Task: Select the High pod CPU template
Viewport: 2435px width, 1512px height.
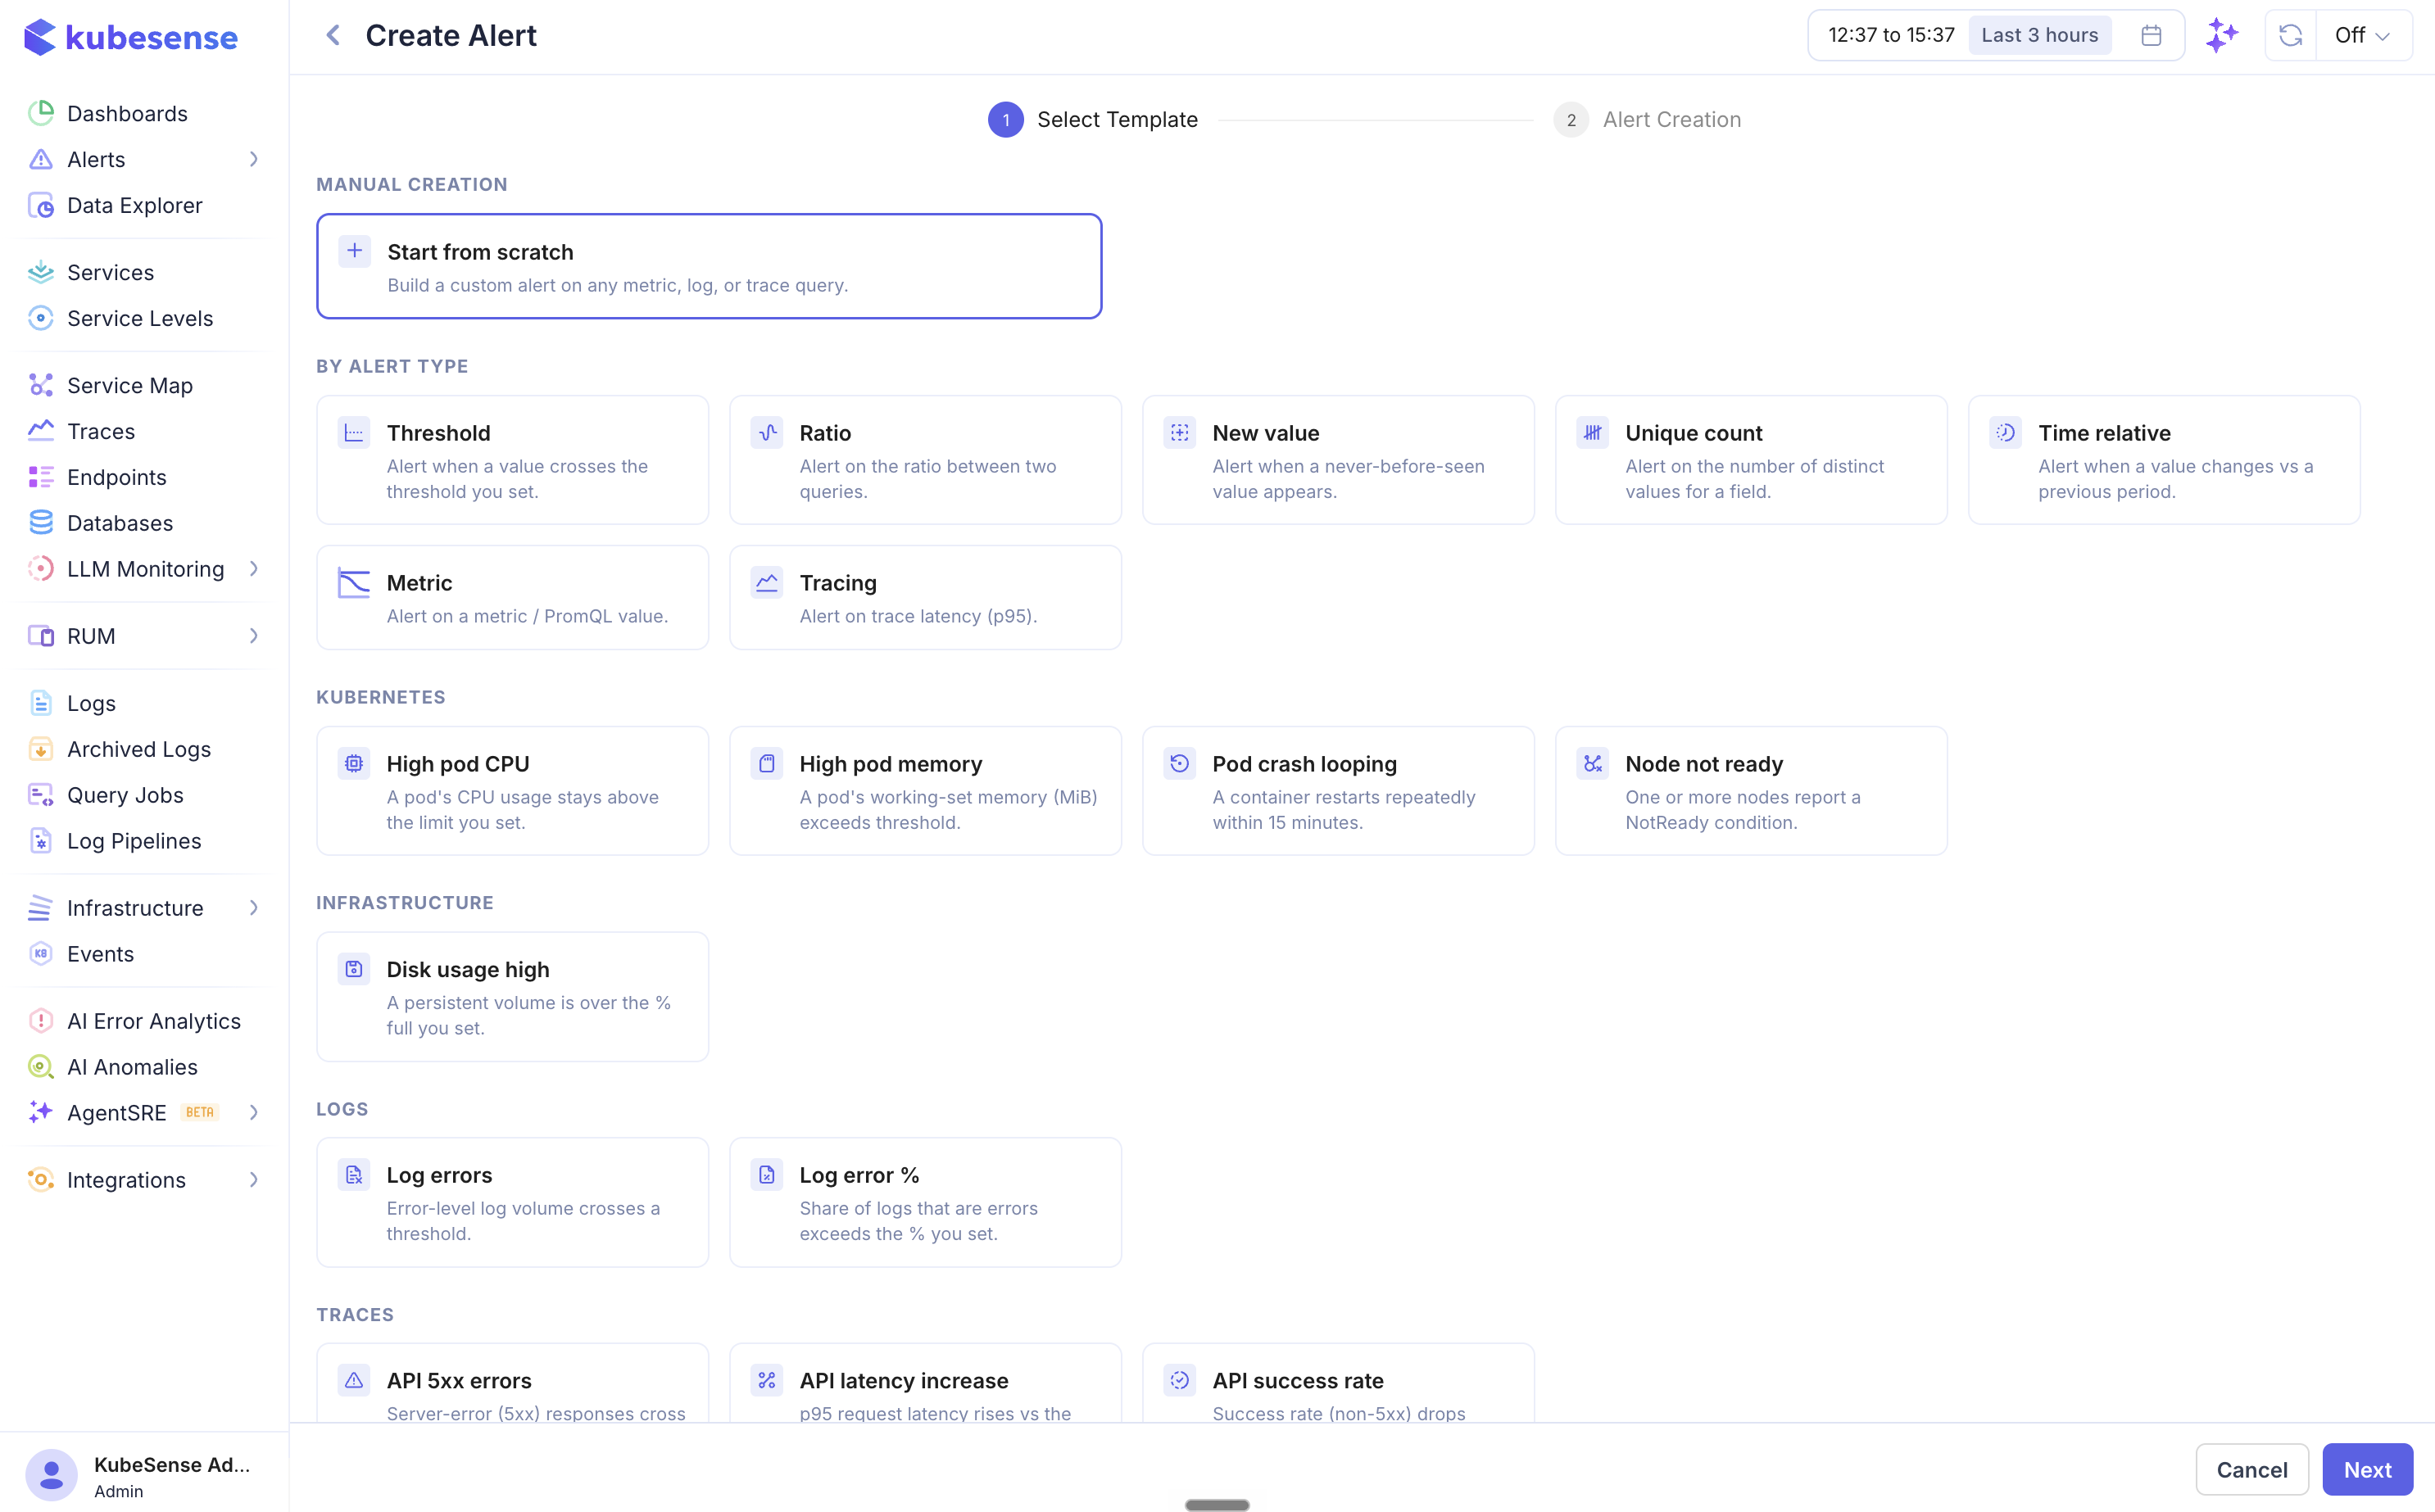Action: [x=512, y=791]
